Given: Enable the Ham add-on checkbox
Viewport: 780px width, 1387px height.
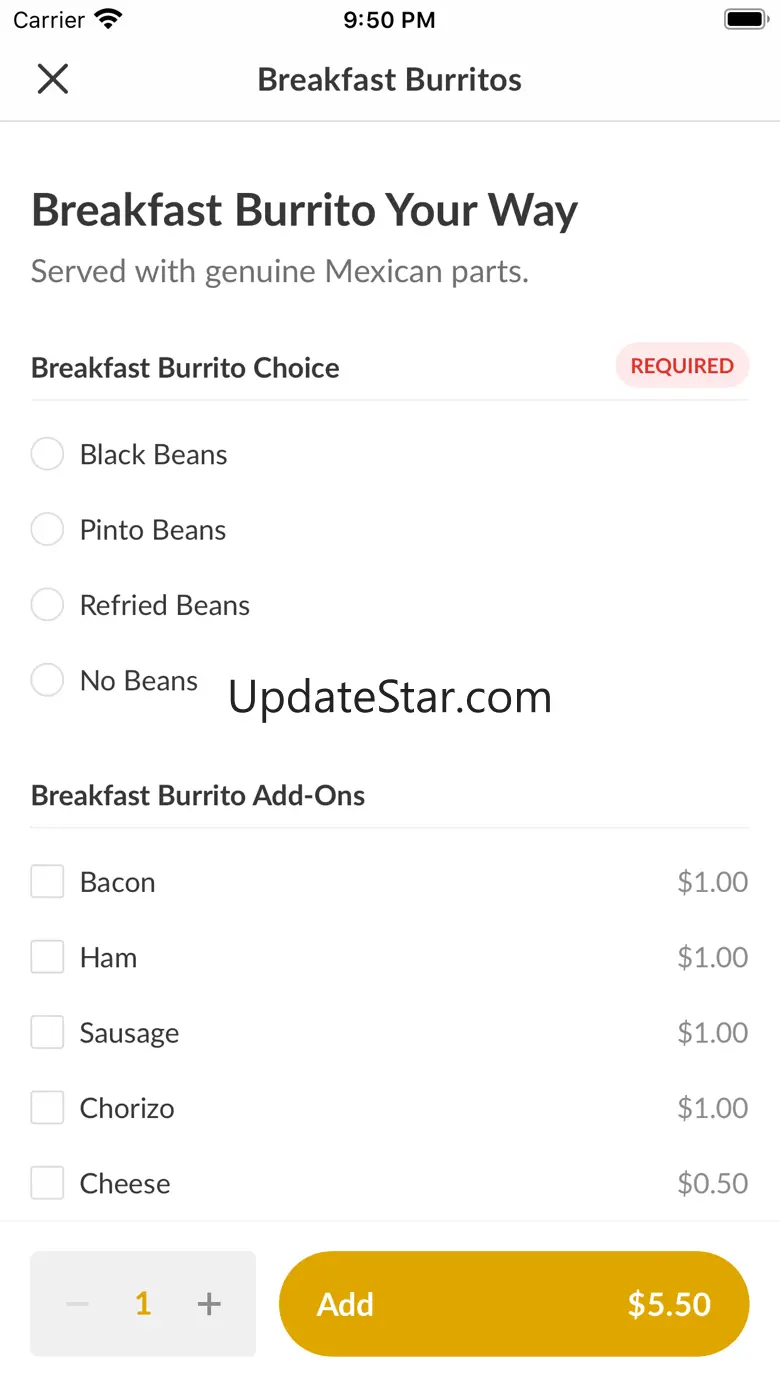Looking at the screenshot, I should click(x=47, y=957).
